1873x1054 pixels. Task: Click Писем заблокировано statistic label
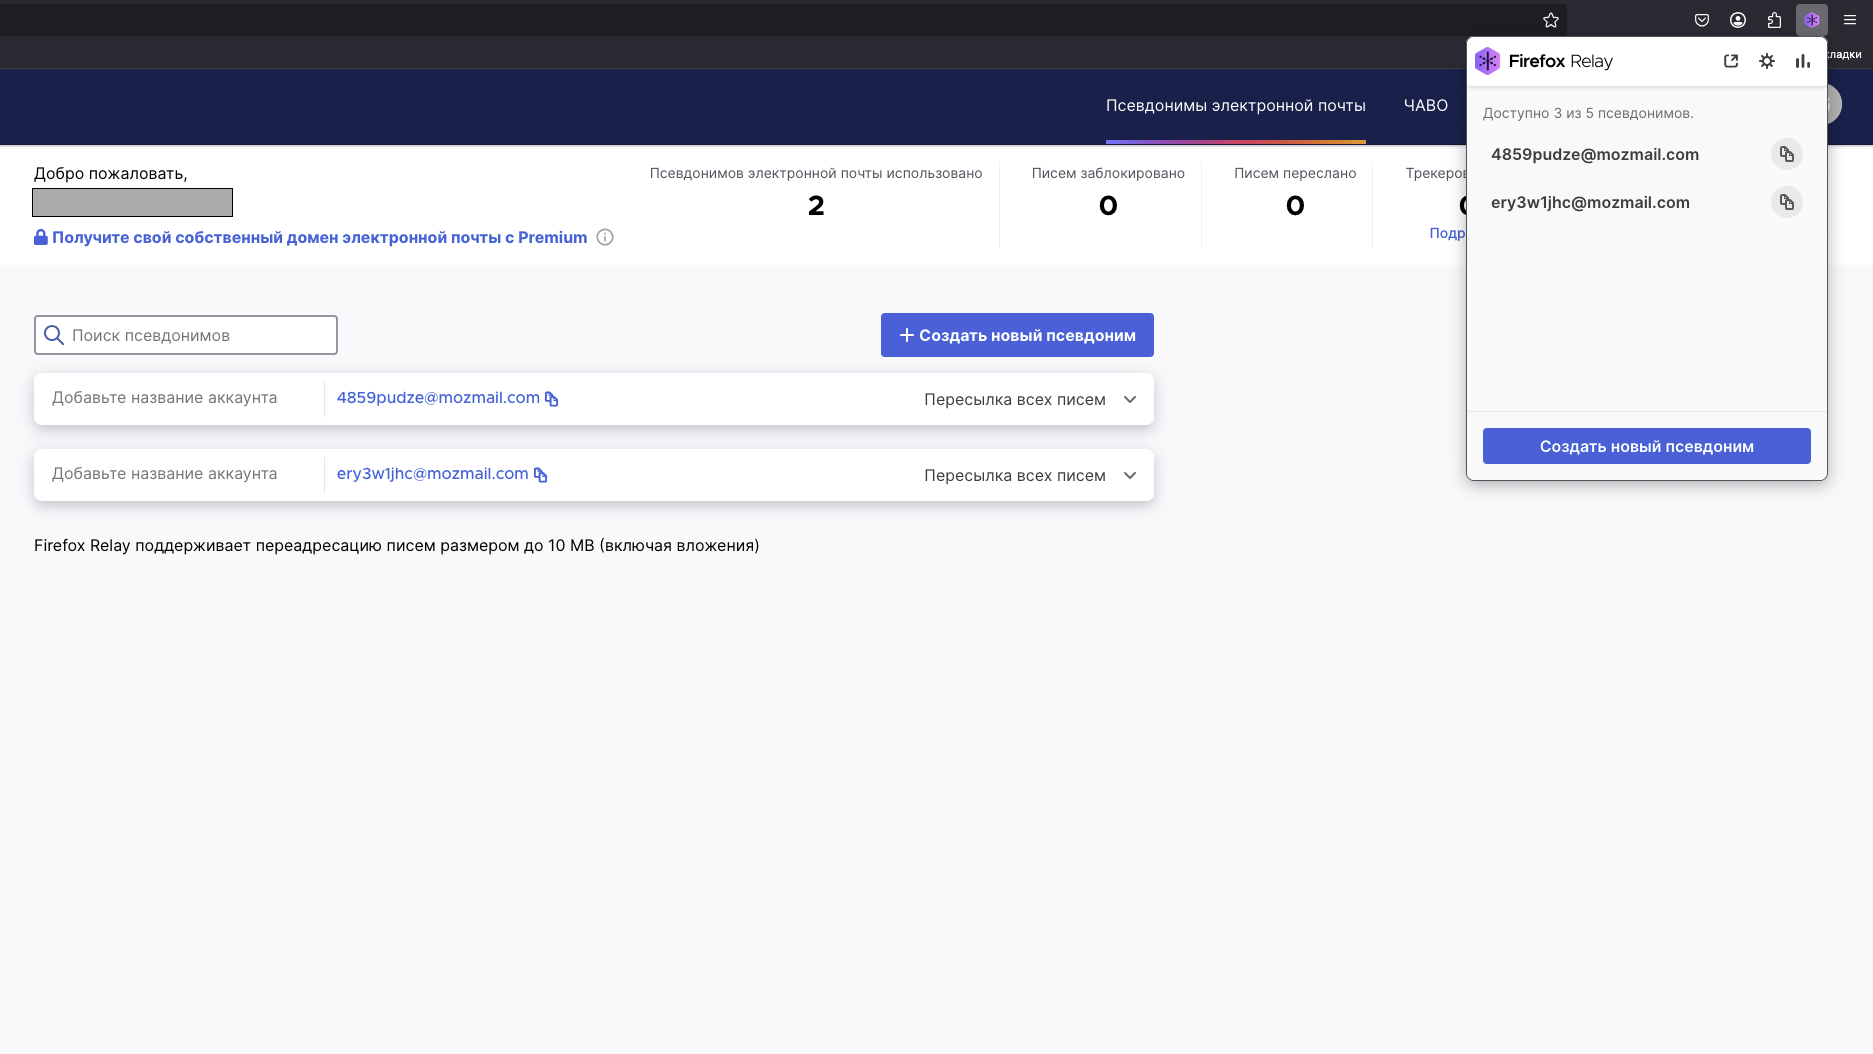click(x=1108, y=173)
